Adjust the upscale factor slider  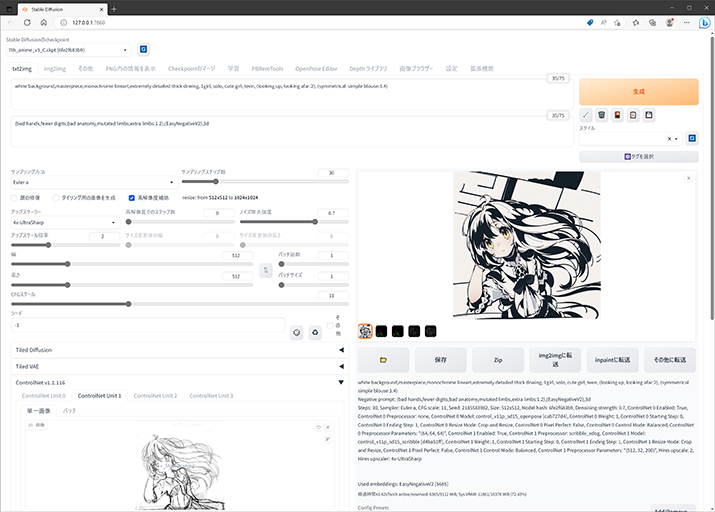click(x=65, y=245)
